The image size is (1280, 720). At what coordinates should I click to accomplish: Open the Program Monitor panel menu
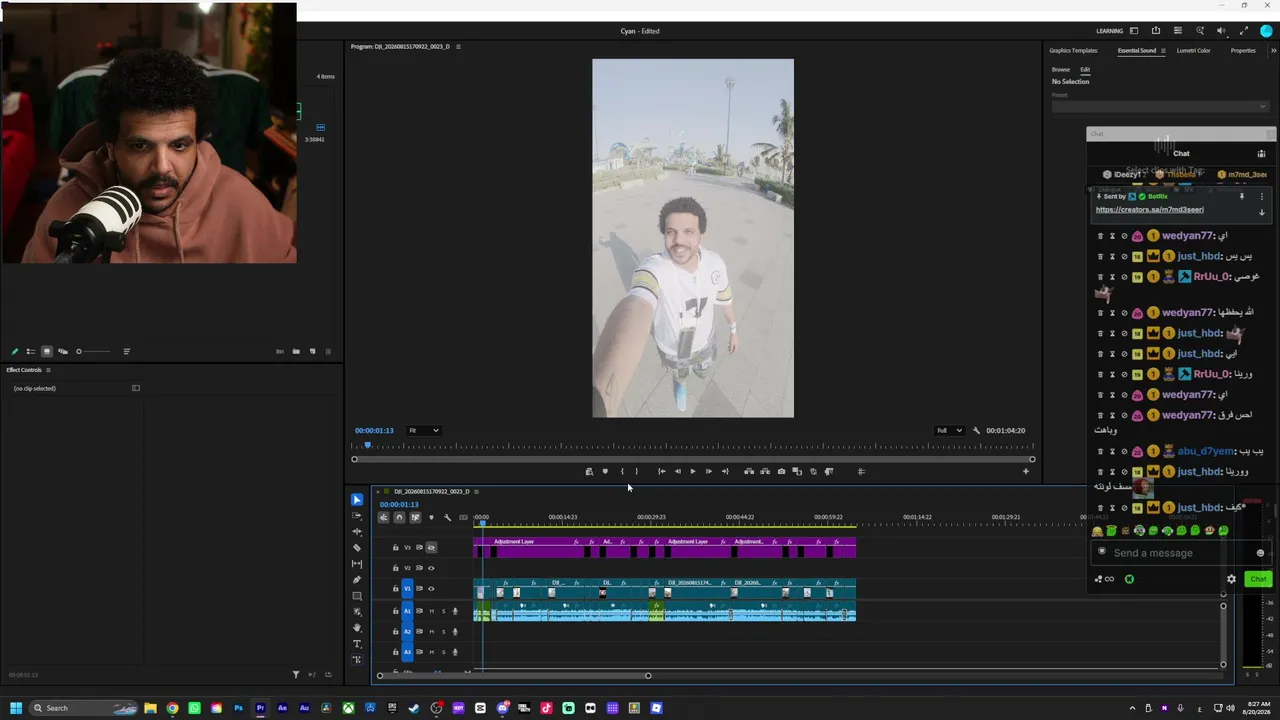[458, 47]
